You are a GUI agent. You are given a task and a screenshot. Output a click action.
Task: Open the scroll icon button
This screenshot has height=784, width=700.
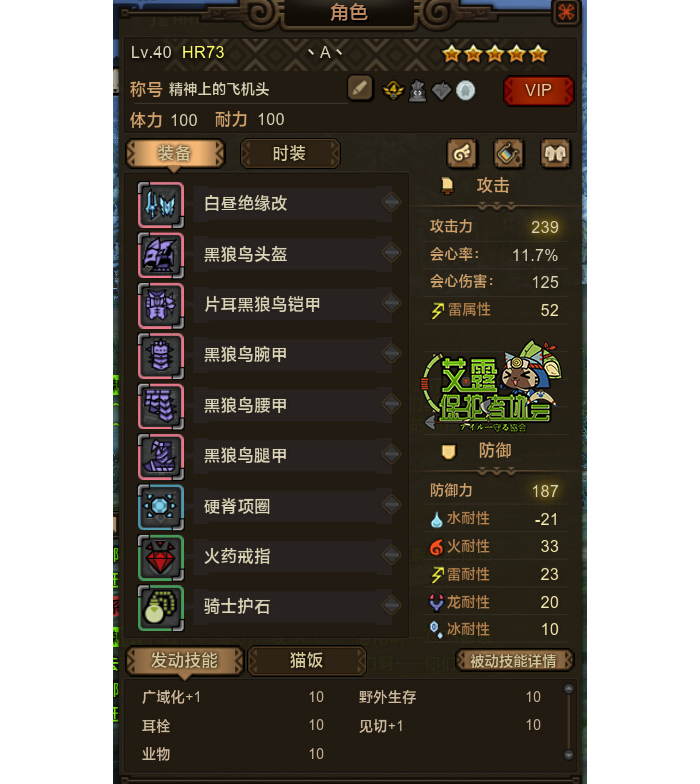pyautogui.click(x=508, y=153)
